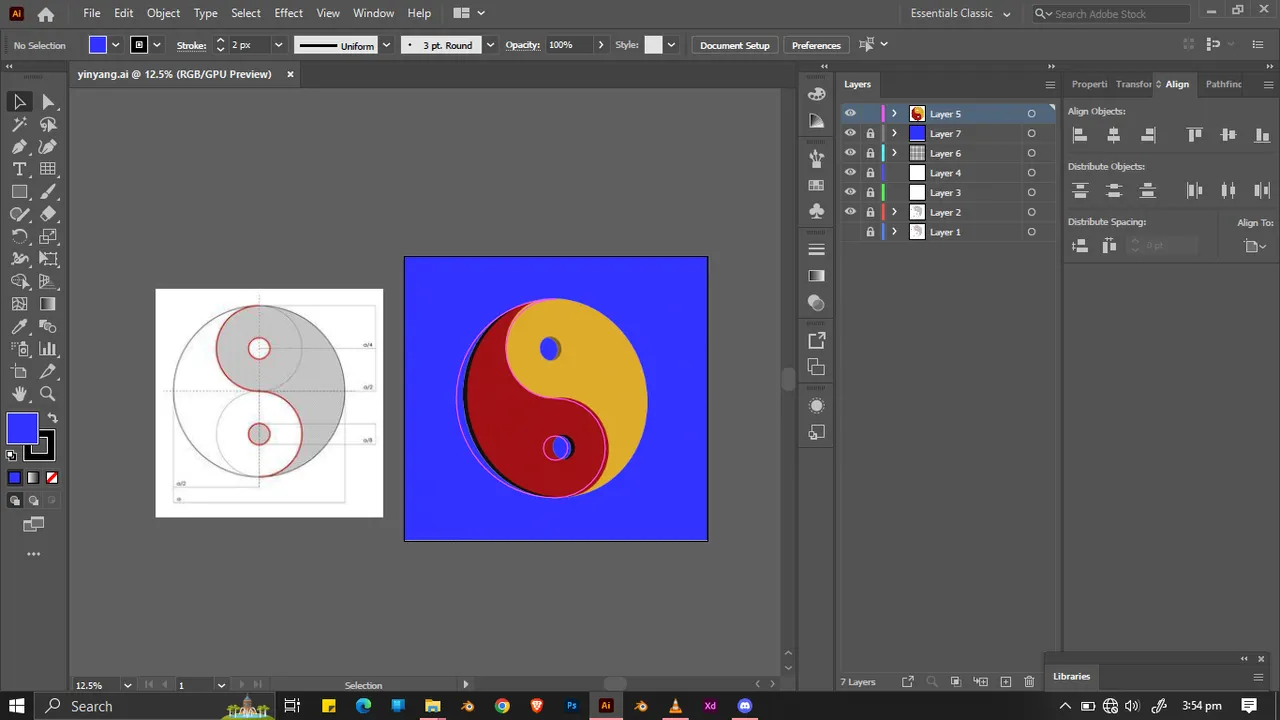
Task: Select the Pen tool
Action: tap(19, 146)
